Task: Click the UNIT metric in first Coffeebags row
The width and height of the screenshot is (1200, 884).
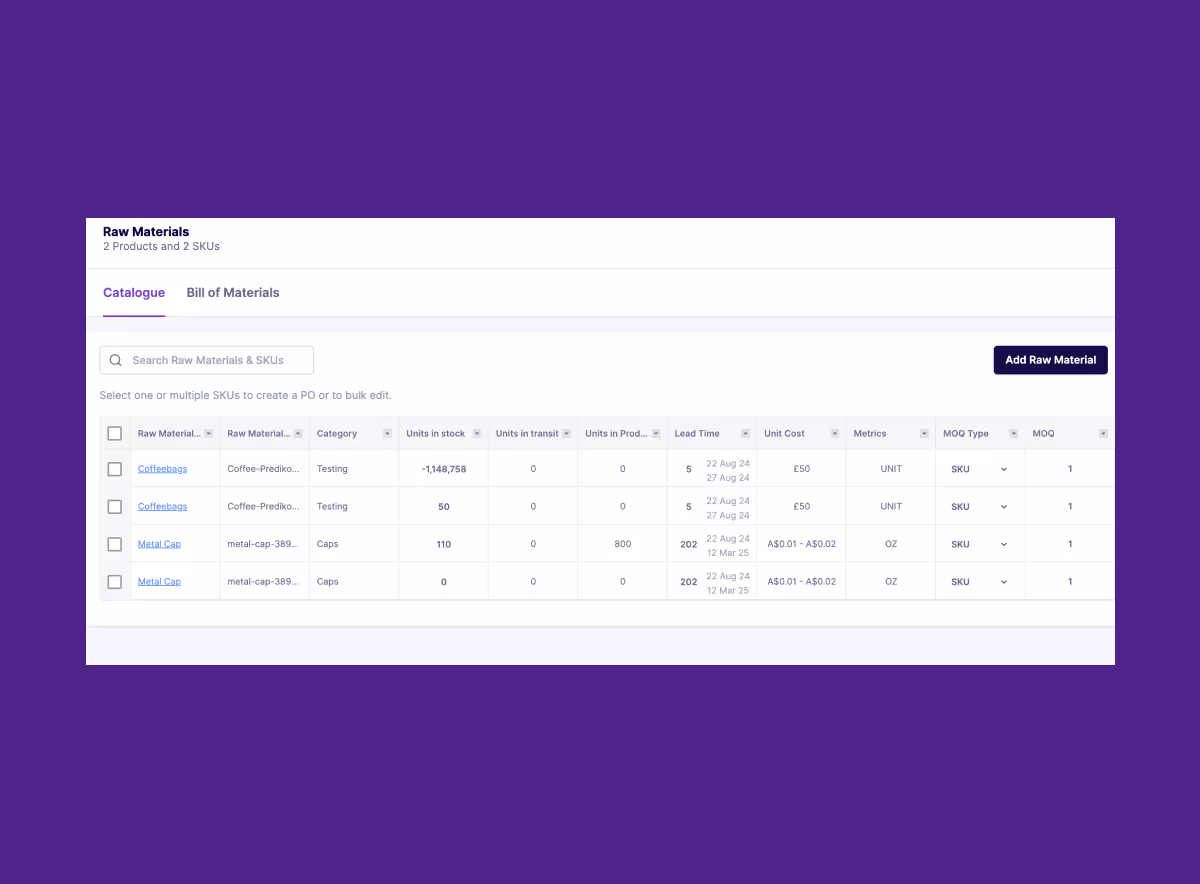Action: pyautogui.click(x=891, y=469)
